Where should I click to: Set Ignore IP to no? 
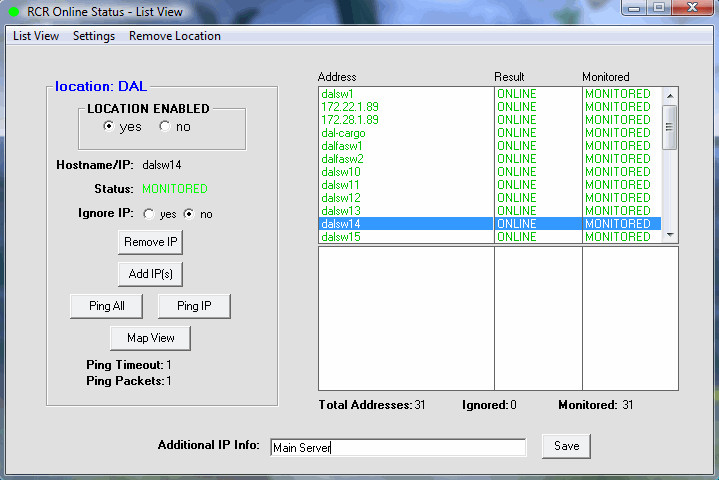tap(189, 214)
